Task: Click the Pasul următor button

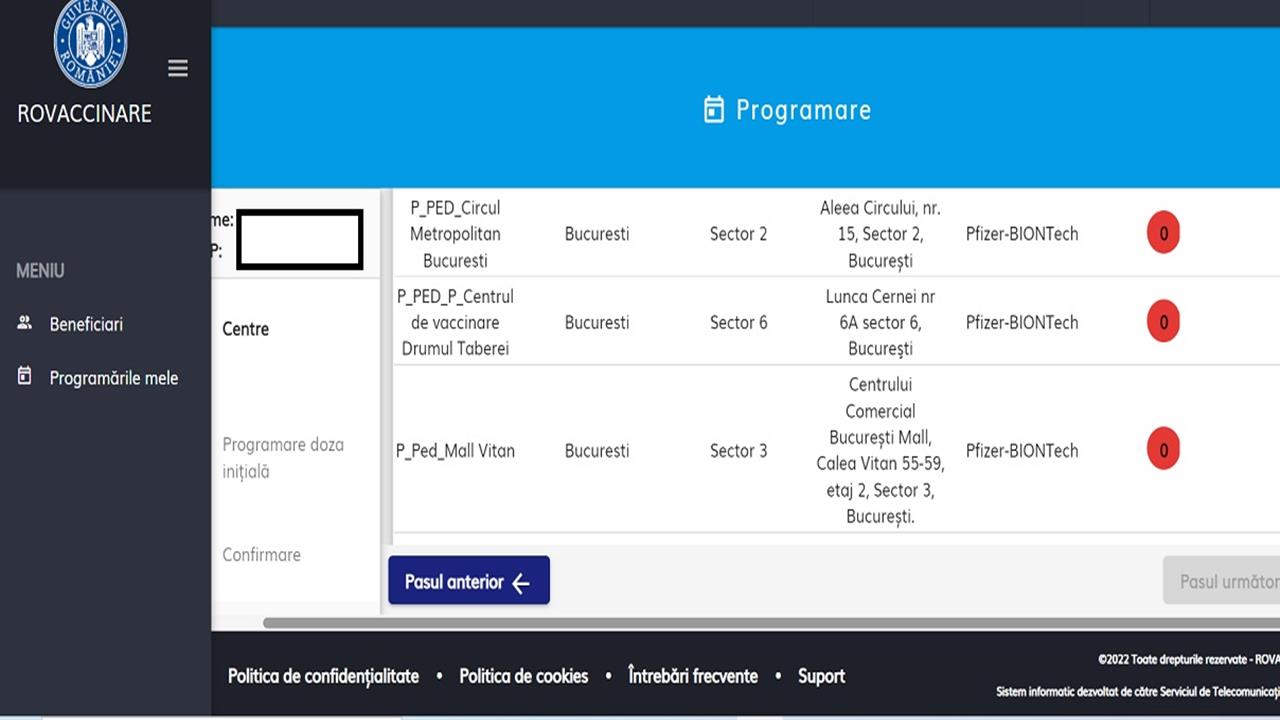Action: pos(1222,581)
